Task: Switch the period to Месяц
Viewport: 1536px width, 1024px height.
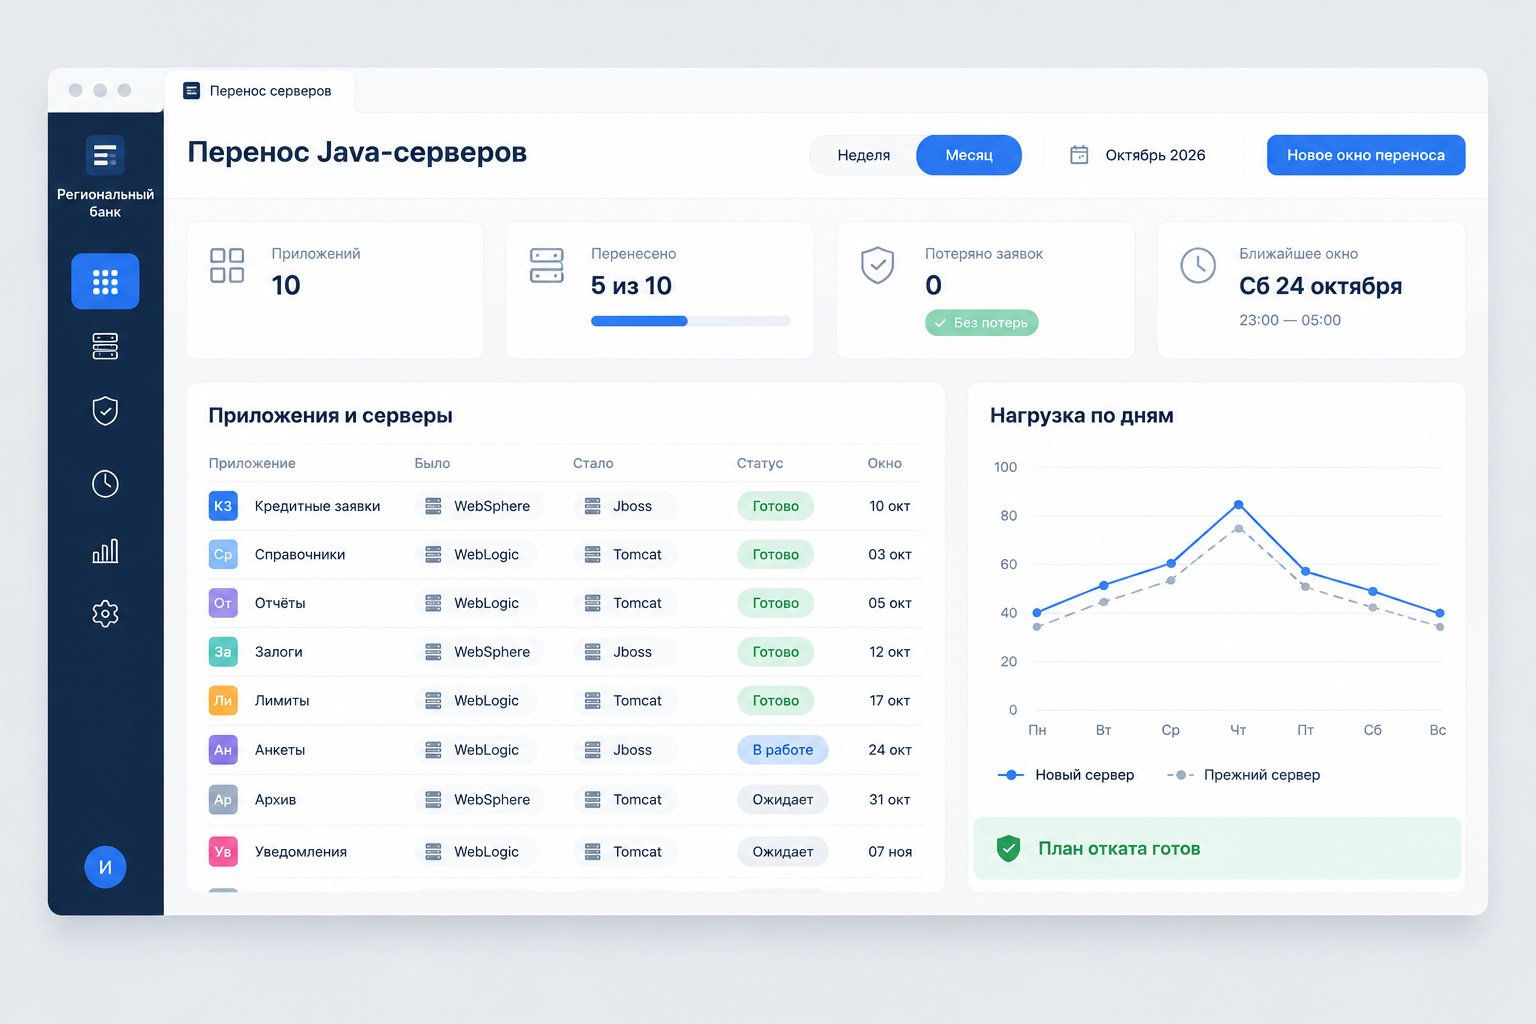Action: (x=969, y=155)
